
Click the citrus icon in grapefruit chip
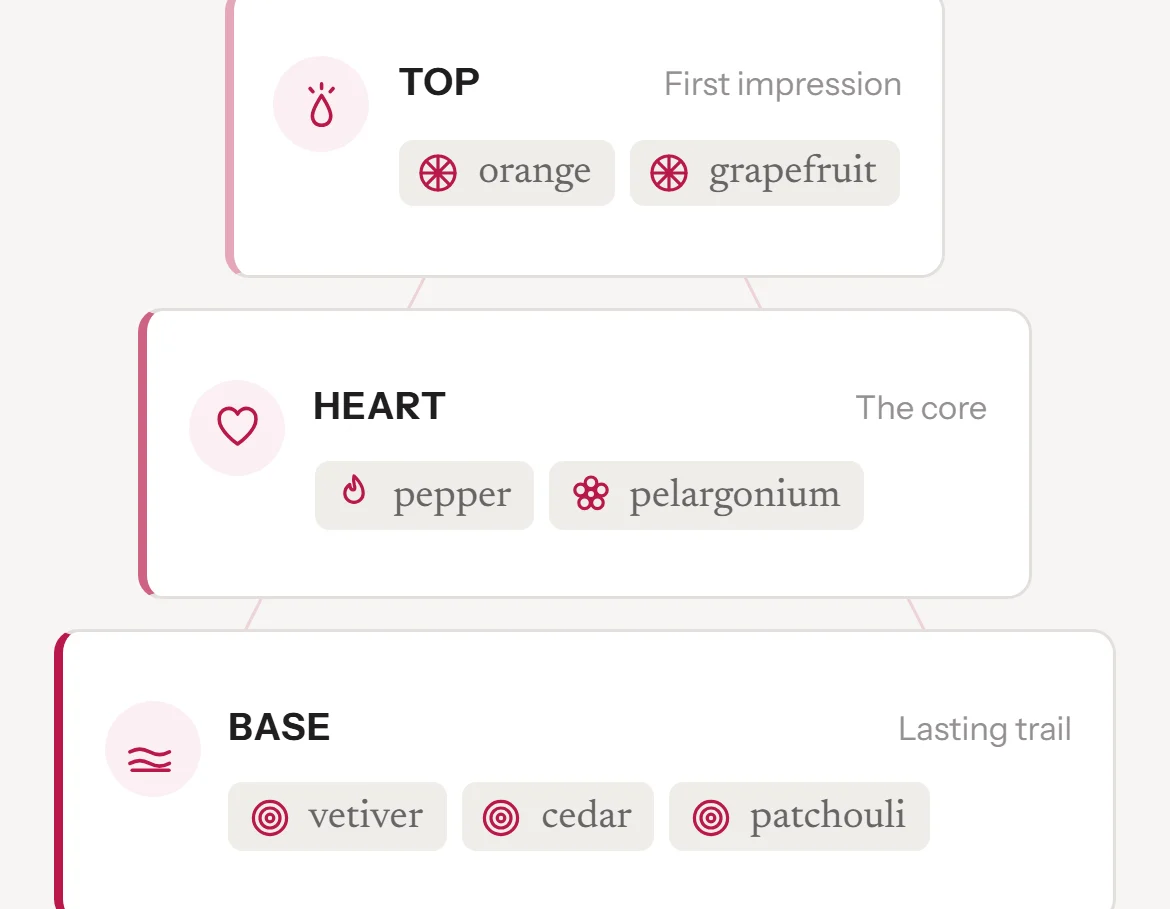click(669, 173)
